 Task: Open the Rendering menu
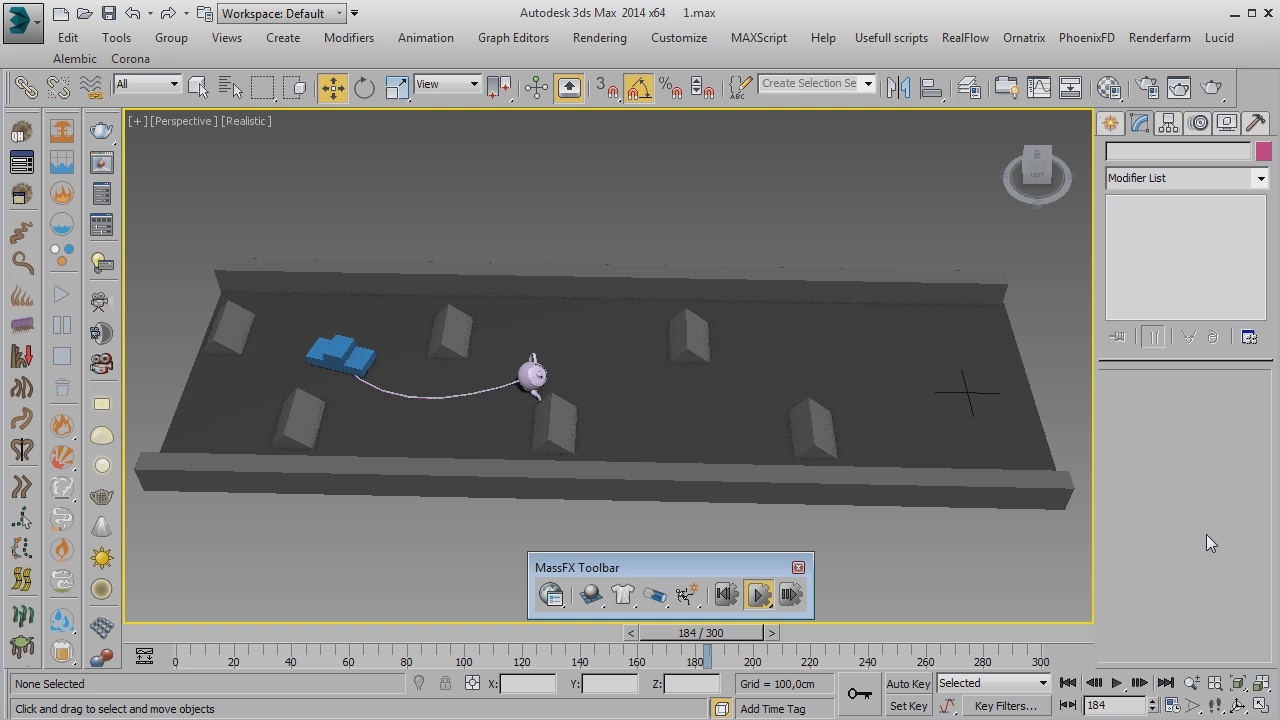click(x=599, y=38)
